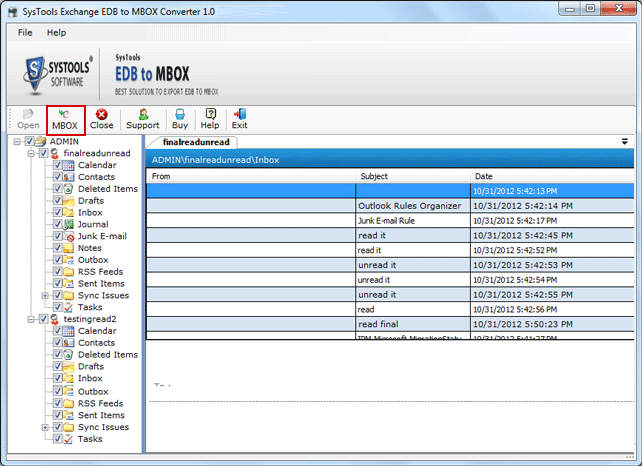Viewport: 642px width, 466px height.
Task: Sort by the Subject column header
Action: pyautogui.click(x=413, y=176)
